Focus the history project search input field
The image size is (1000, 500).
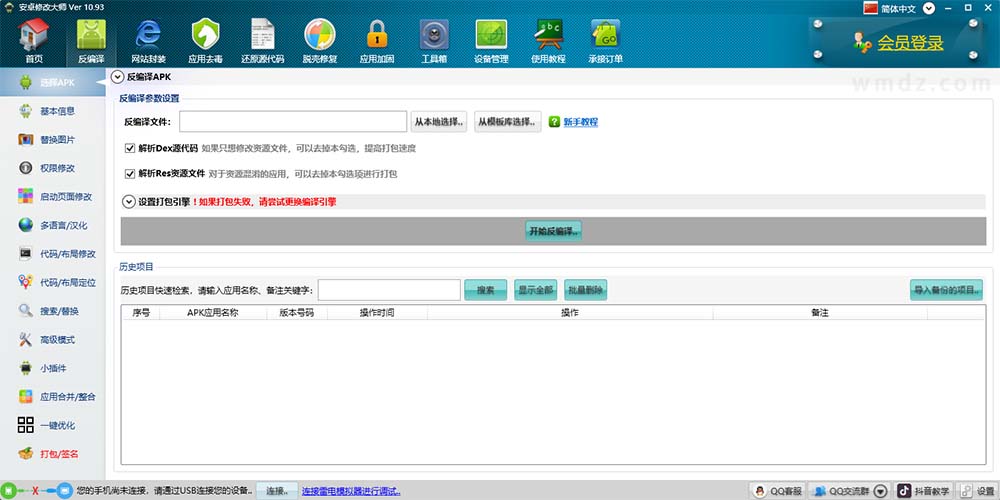point(389,290)
